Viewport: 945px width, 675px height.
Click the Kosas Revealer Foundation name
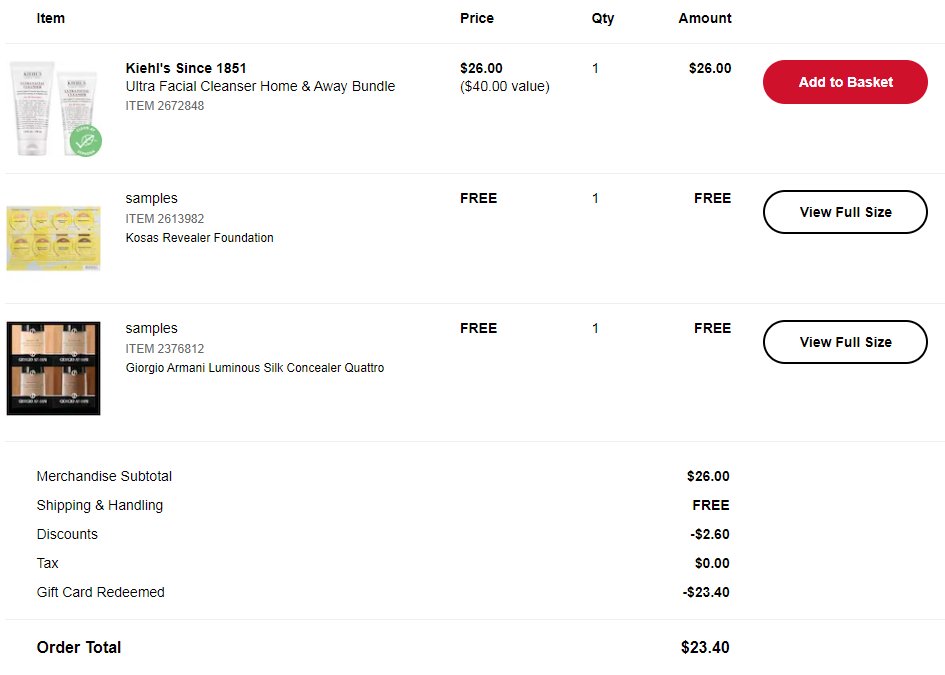(199, 238)
